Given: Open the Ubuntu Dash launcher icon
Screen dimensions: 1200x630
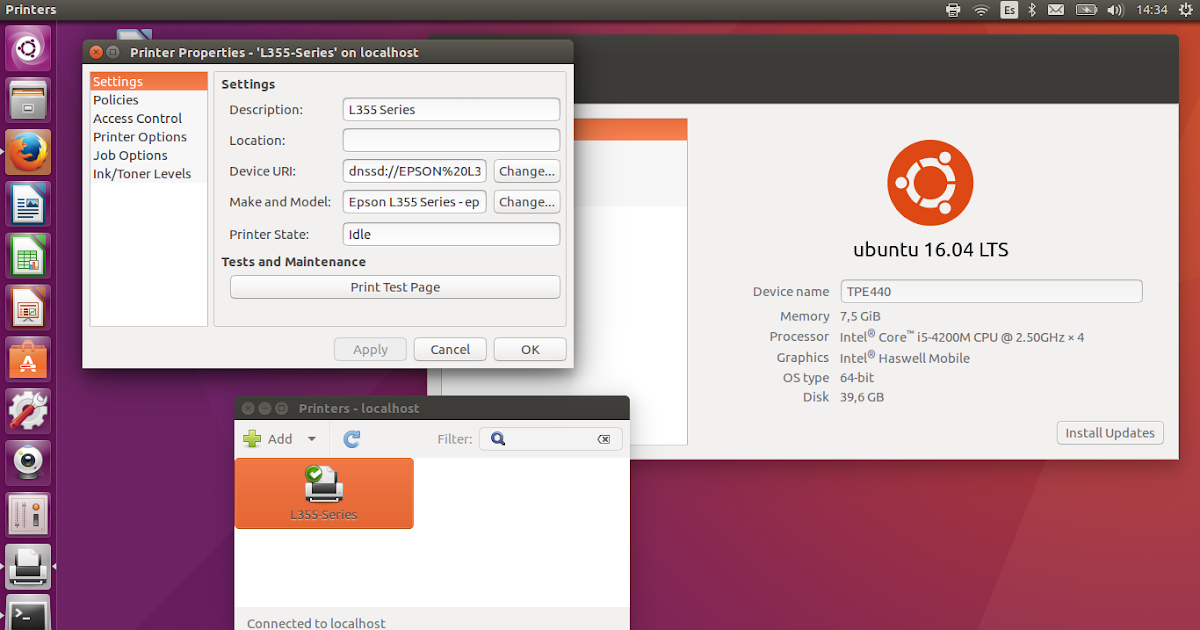Looking at the screenshot, I should 28,48.
